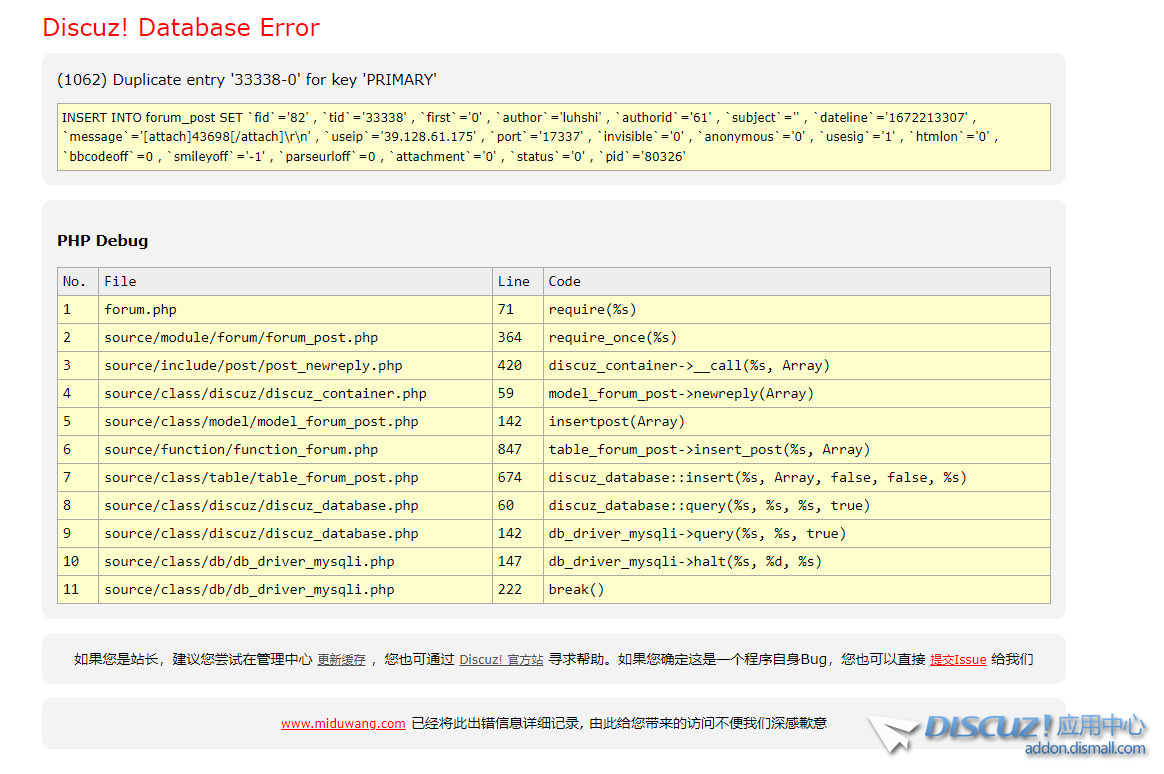The image size is (1164, 774).
Task: Select source/class/table/table_forum_post.php cell
Action: click(x=295, y=478)
